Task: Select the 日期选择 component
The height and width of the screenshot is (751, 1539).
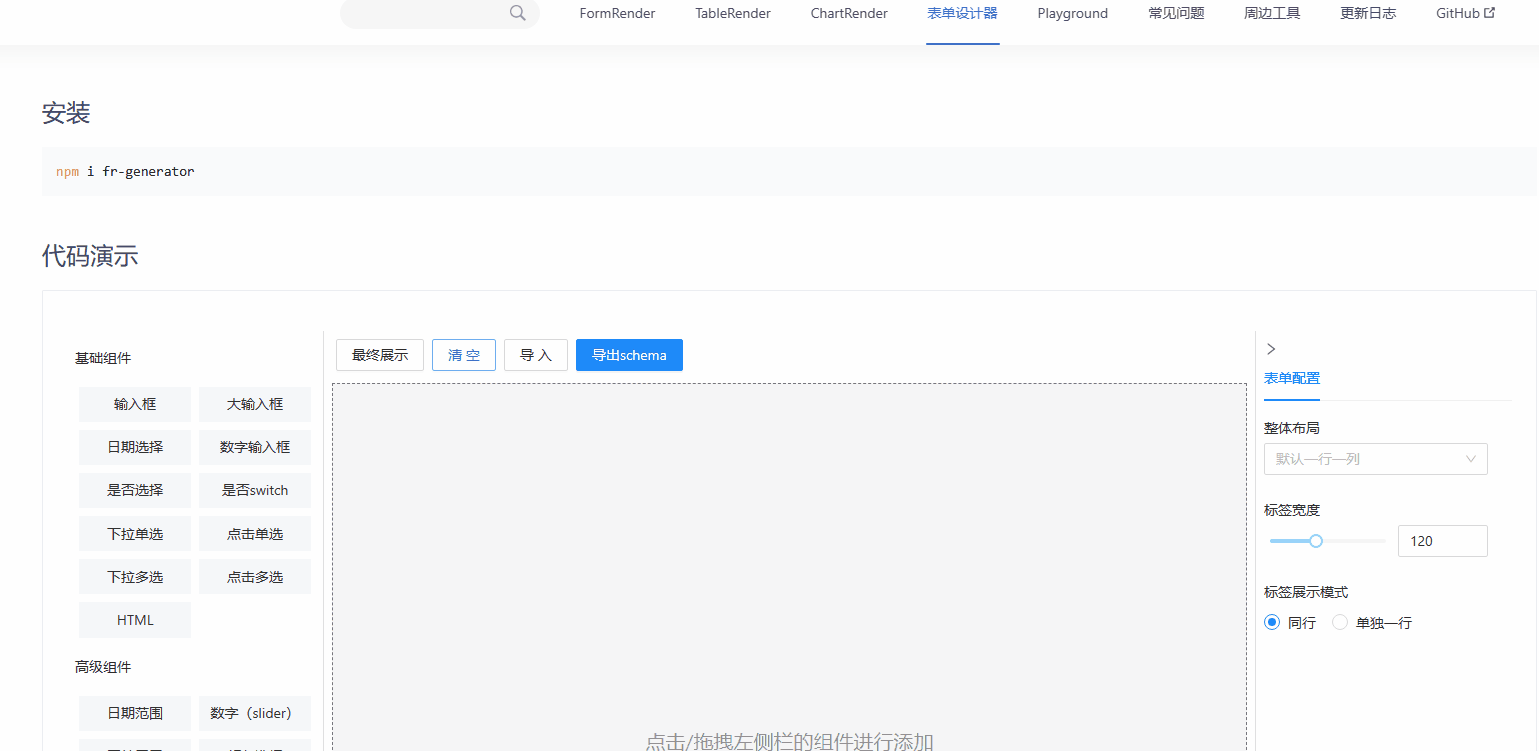Action: (x=134, y=447)
